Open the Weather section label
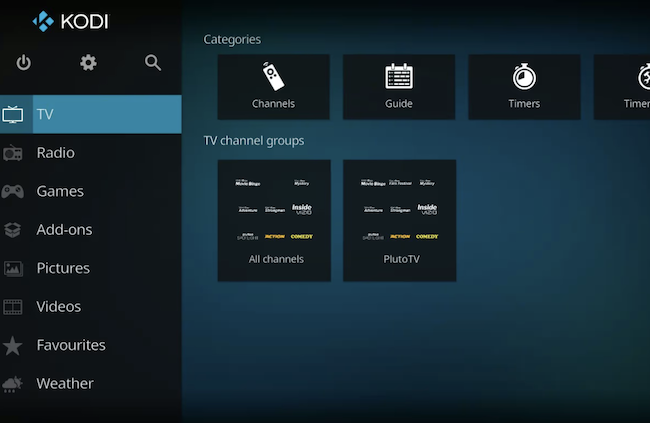This screenshot has height=423, width=650. [x=65, y=384]
